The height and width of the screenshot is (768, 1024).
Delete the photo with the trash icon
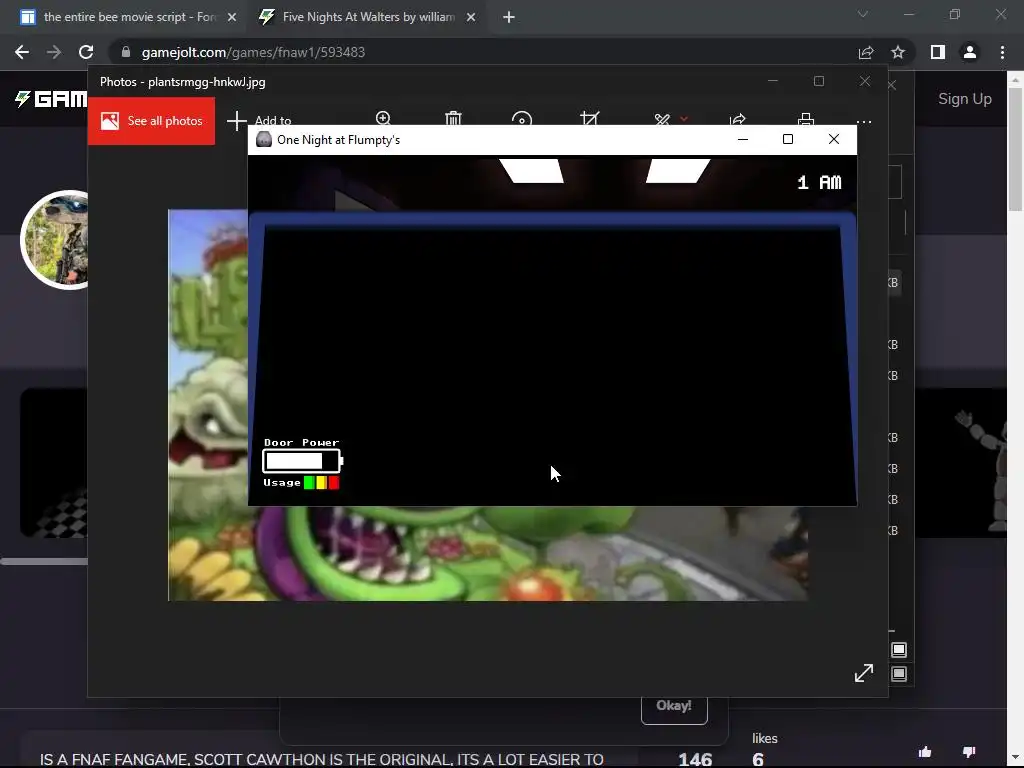point(453,118)
